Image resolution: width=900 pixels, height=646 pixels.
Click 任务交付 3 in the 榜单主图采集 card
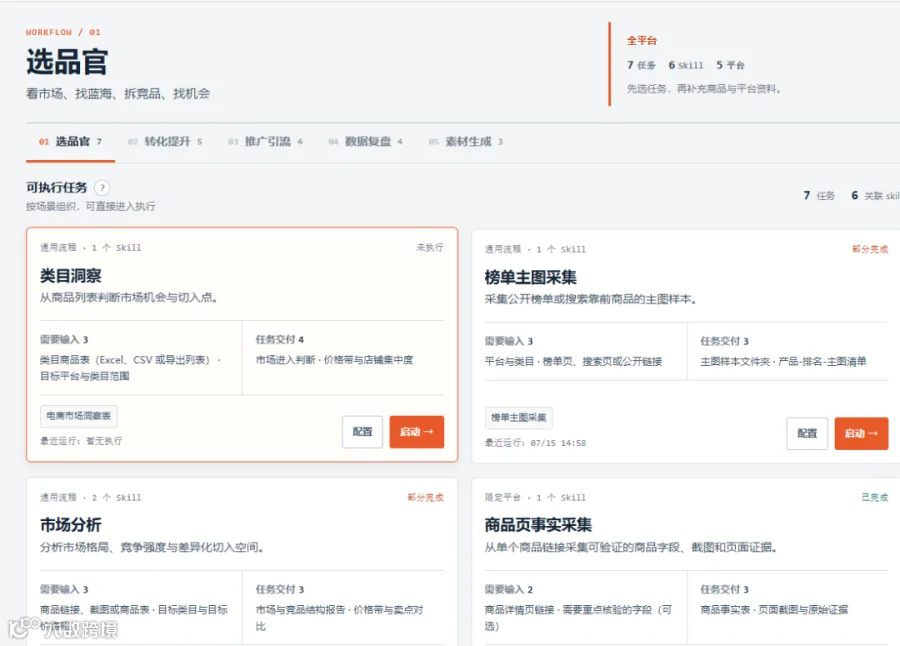tap(724, 341)
